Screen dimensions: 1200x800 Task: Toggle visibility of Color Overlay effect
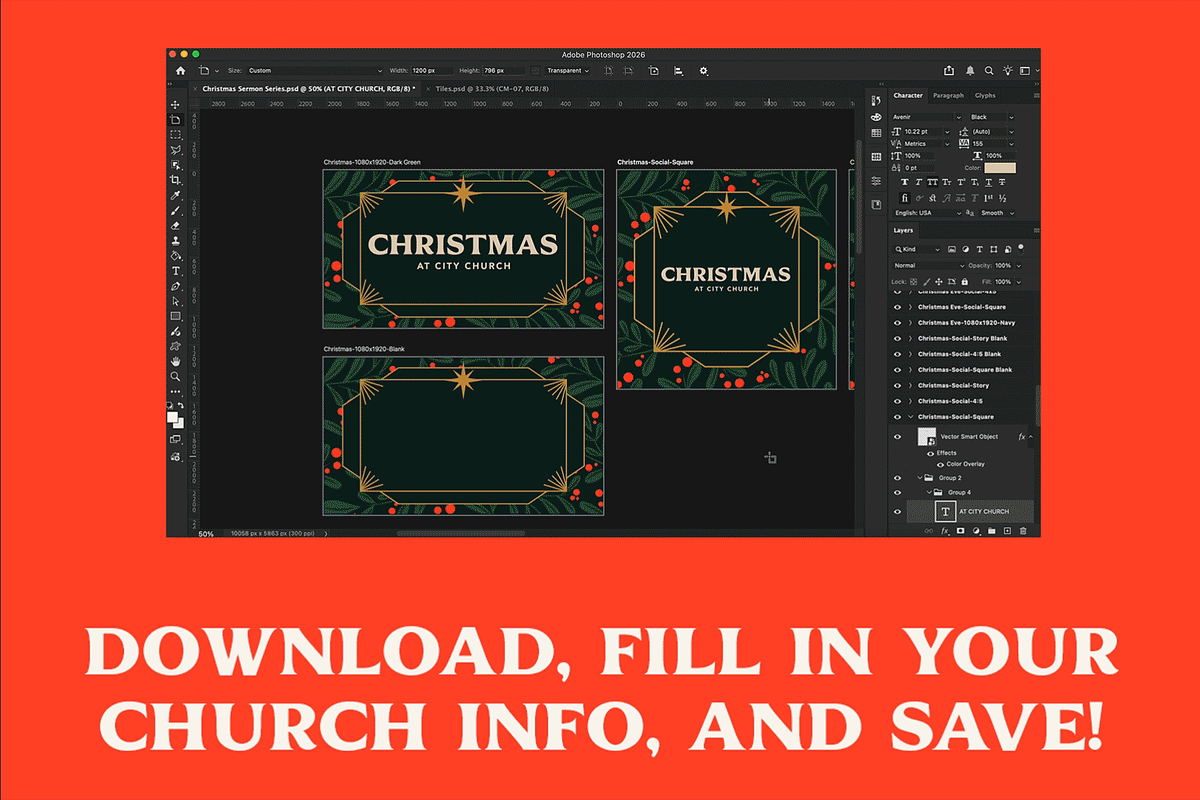940,465
